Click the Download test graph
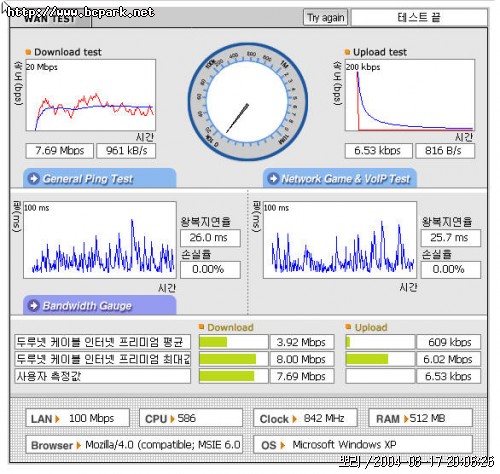 click(x=91, y=95)
